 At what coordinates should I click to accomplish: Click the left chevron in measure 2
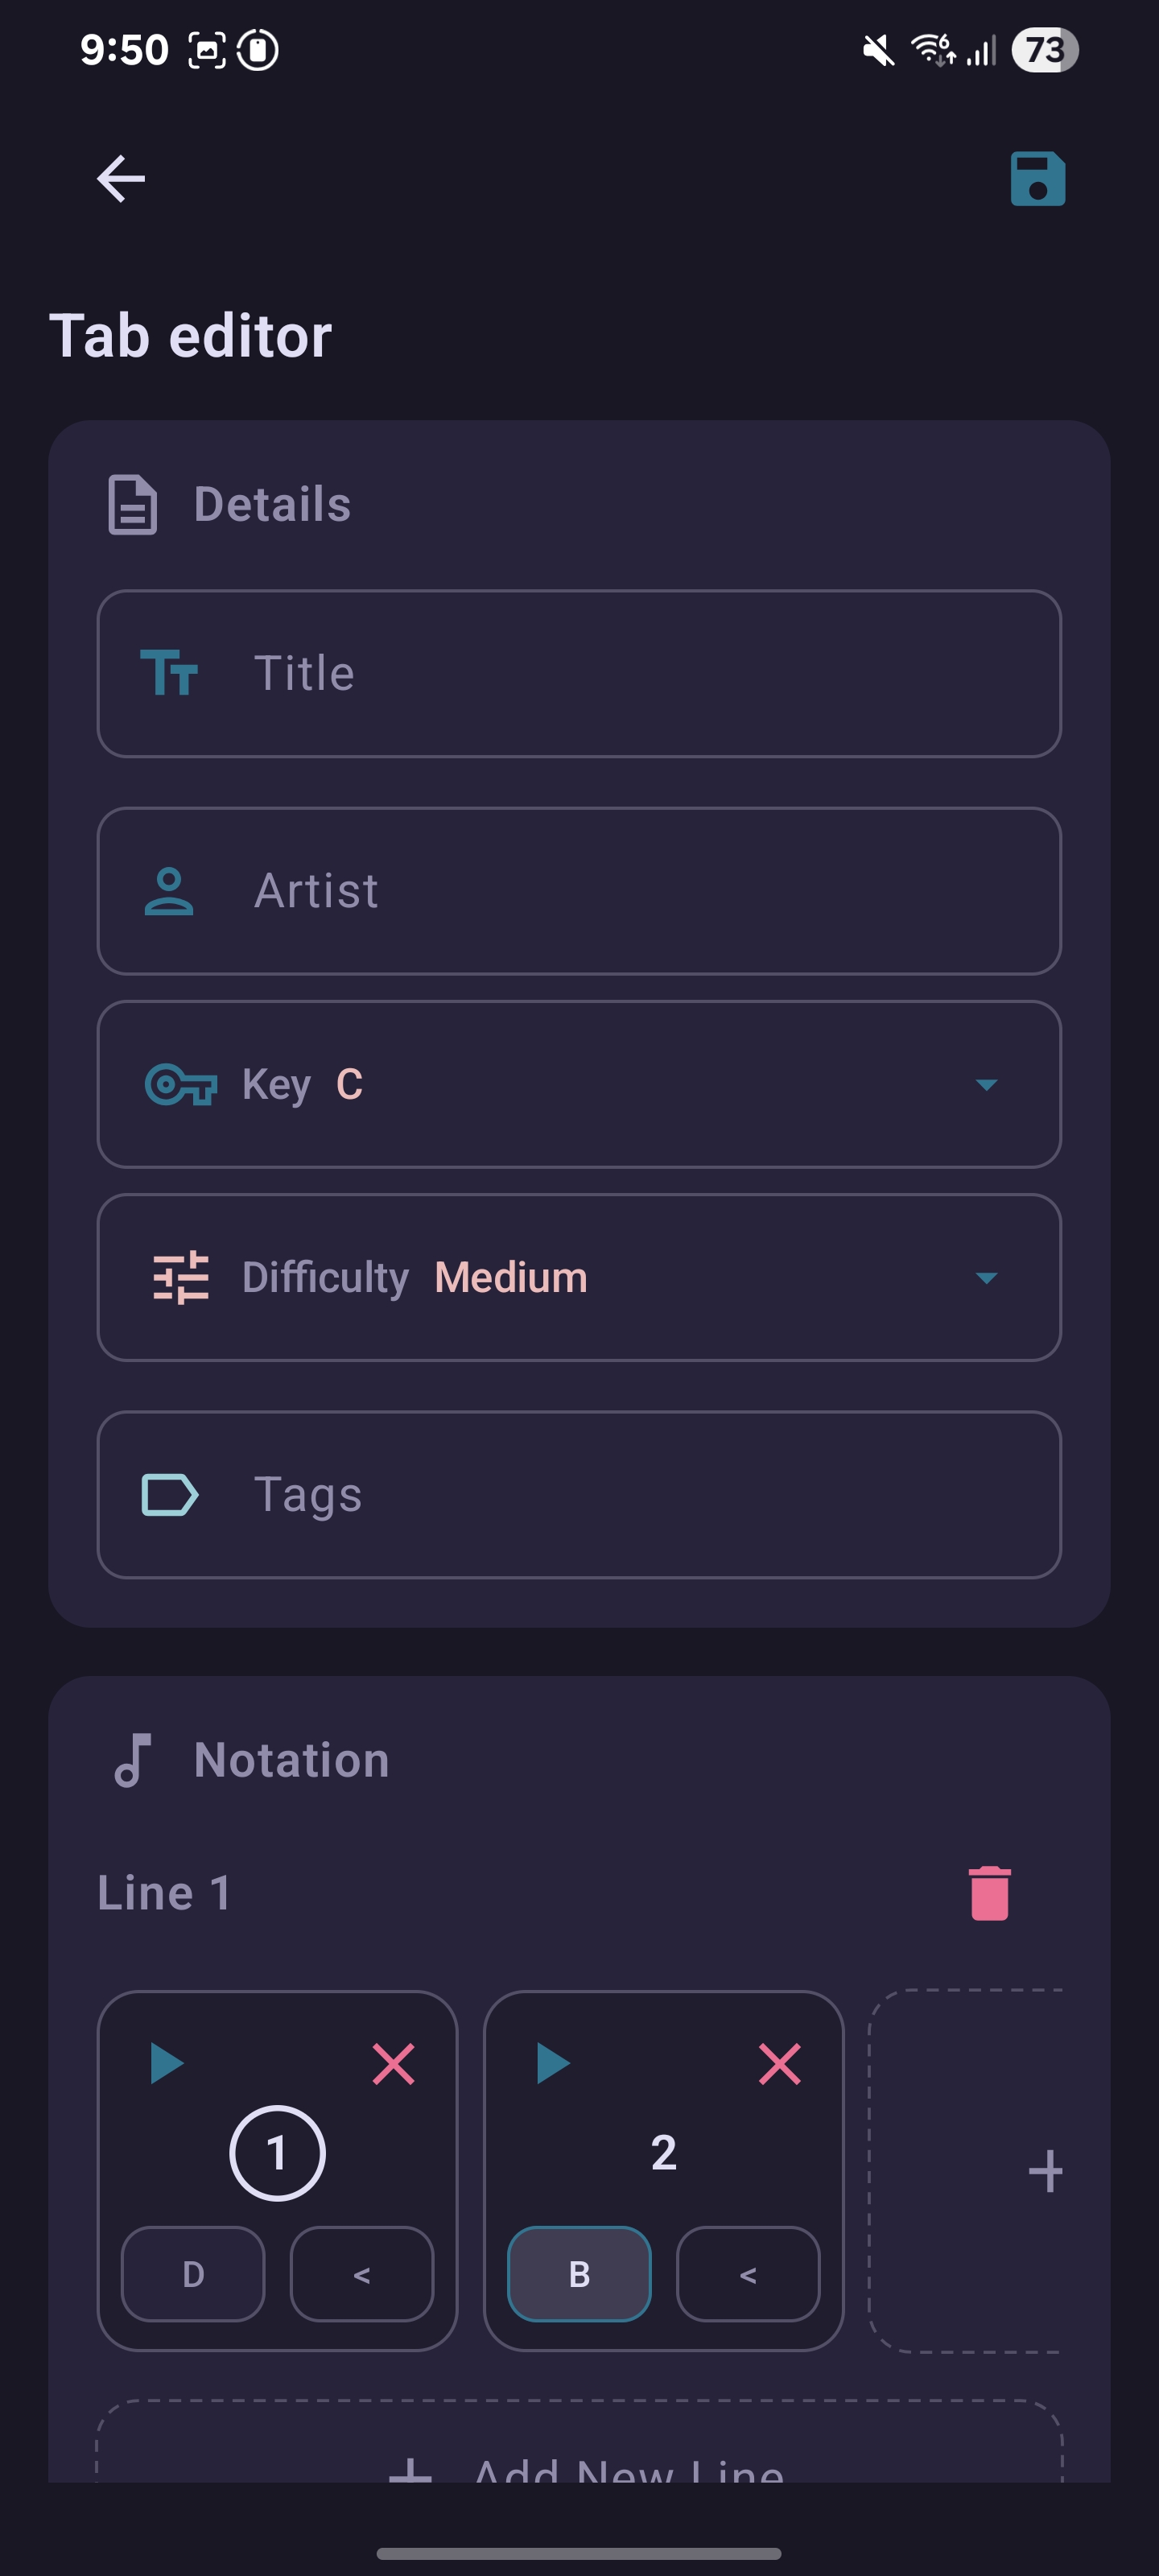click(748, 2274)
